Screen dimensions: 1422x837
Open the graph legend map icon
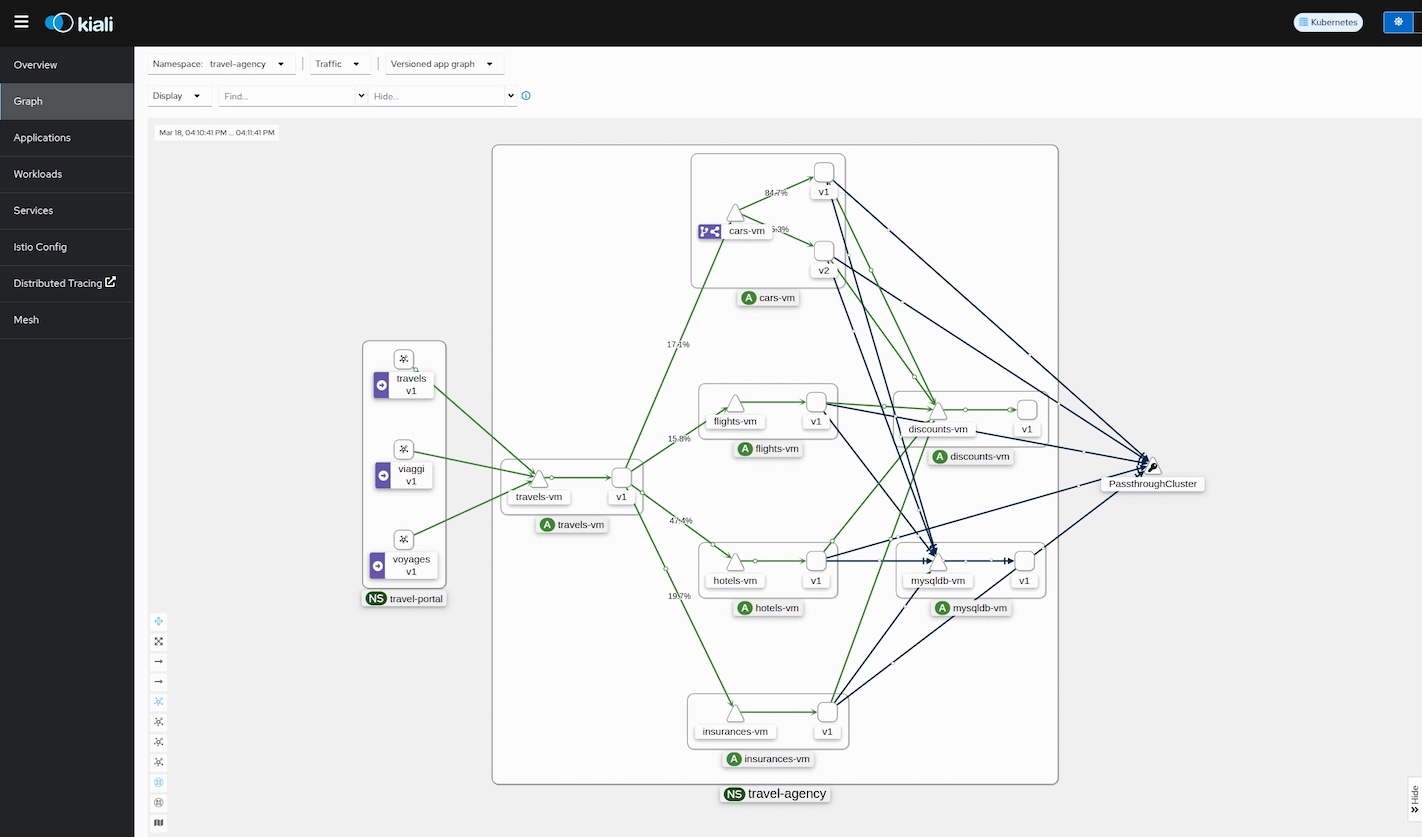(x=159, y=823)
